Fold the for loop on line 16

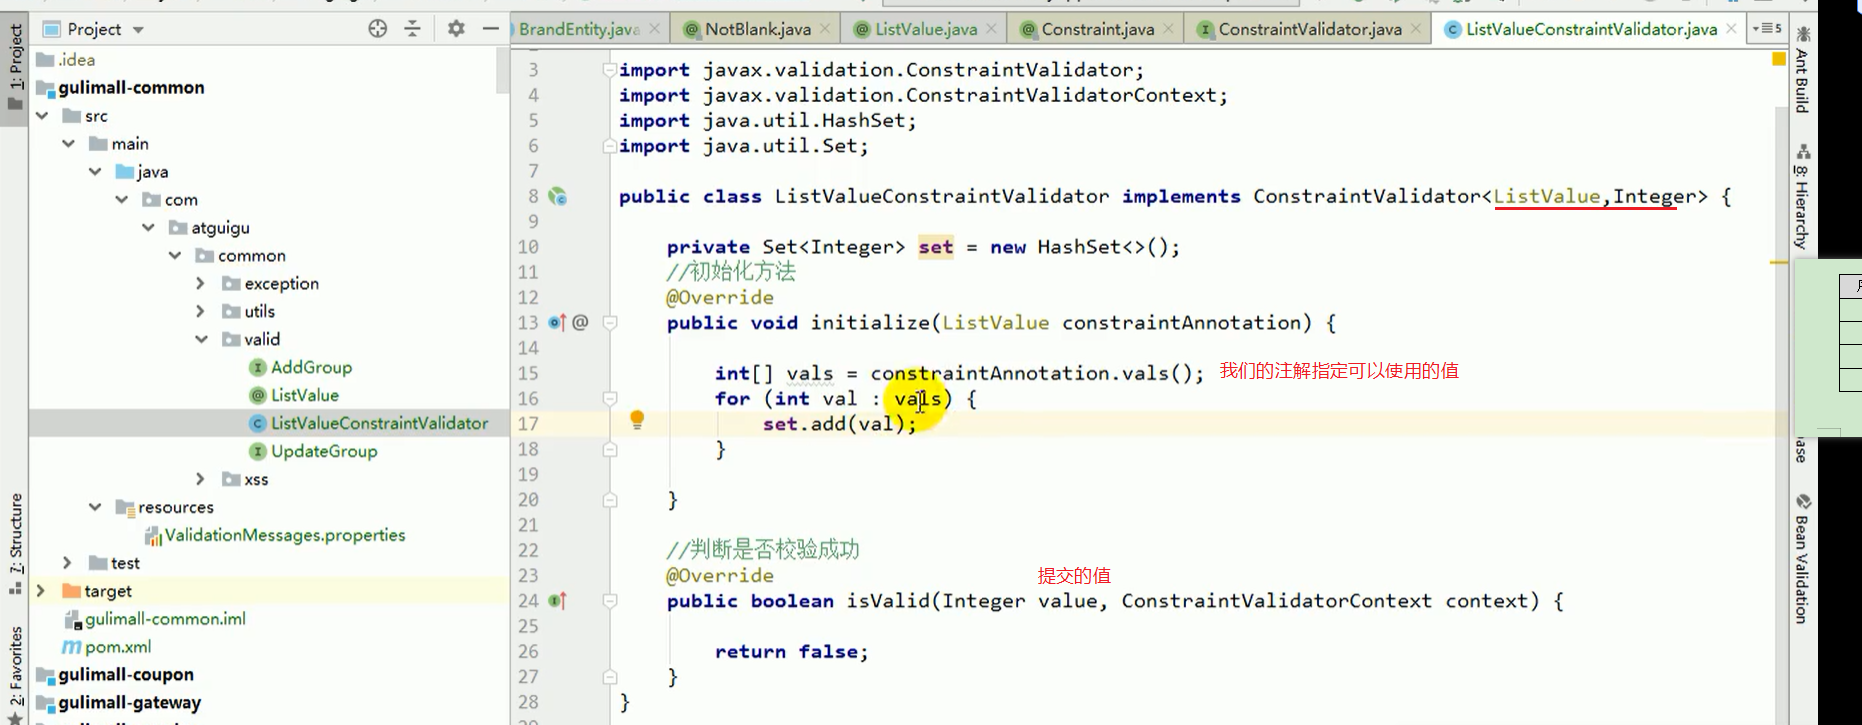[609, 399]
